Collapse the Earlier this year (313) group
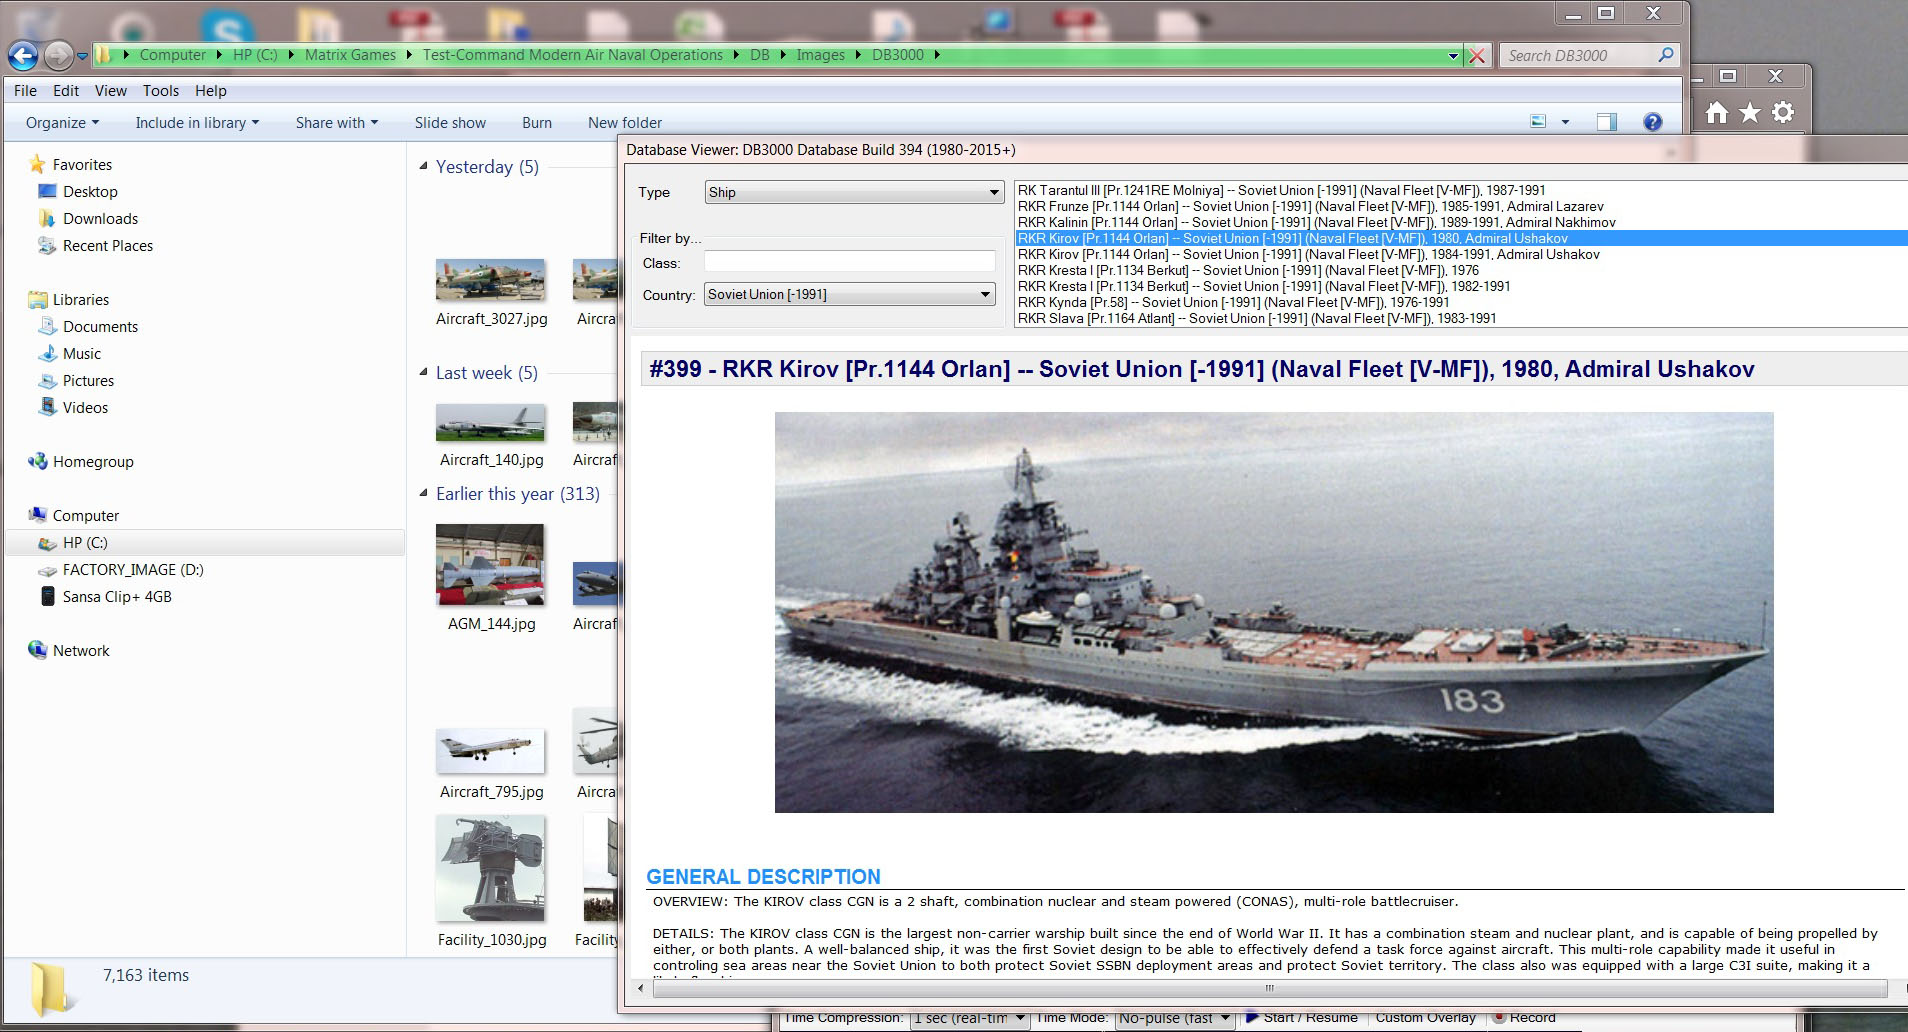Viewport: 1908px width, 1032px height. pos(424,493)
